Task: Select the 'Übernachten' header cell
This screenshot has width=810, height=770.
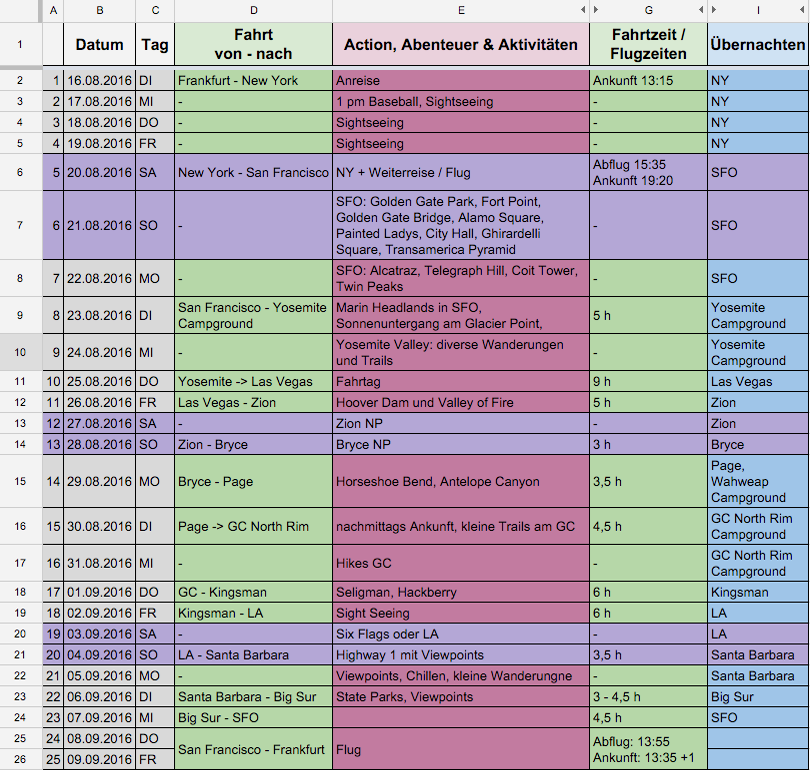Action: coord(758,45)
